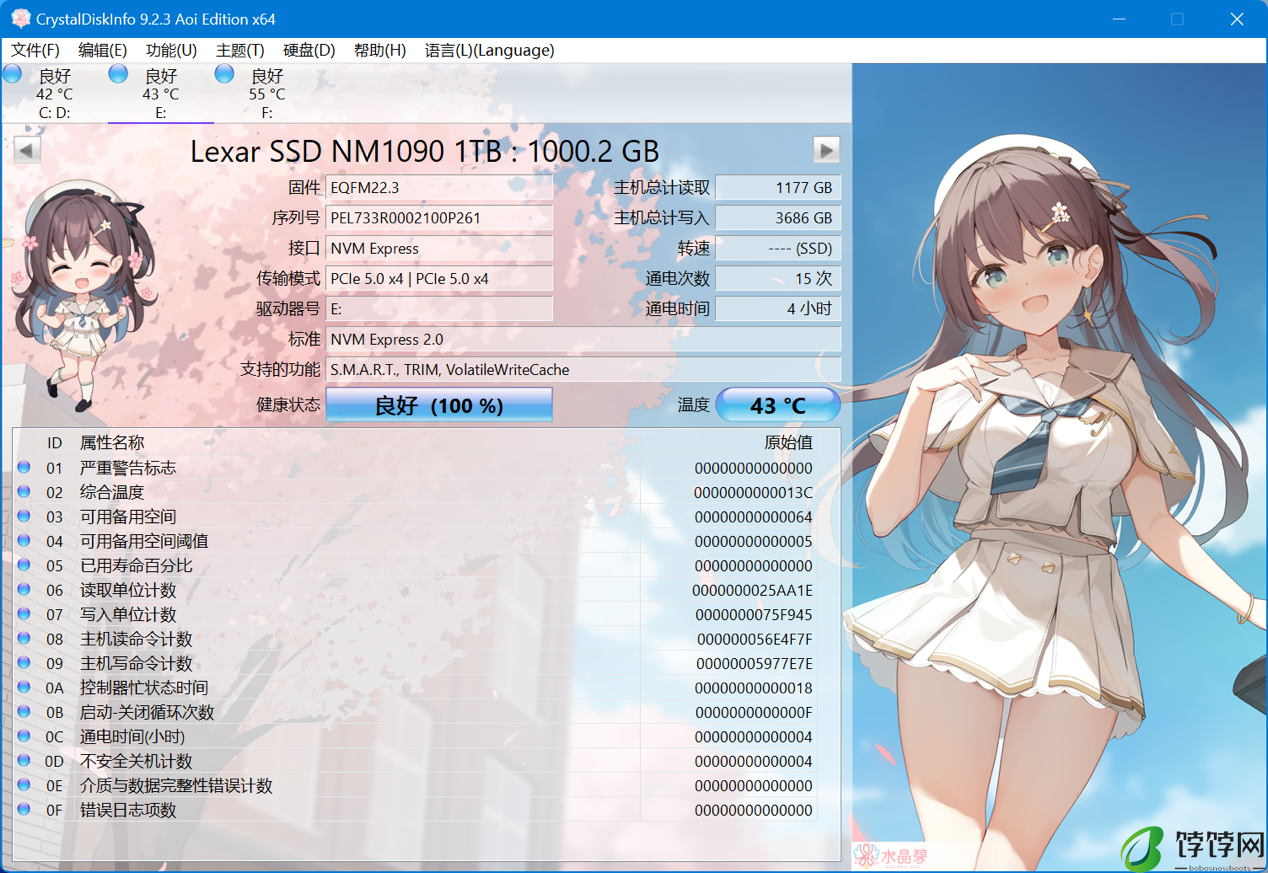The height and width of the screenshot is (873, 1268).
Task: Open the 编辑(E) menu
Action: pyautogui.click(x=103, y=50)
